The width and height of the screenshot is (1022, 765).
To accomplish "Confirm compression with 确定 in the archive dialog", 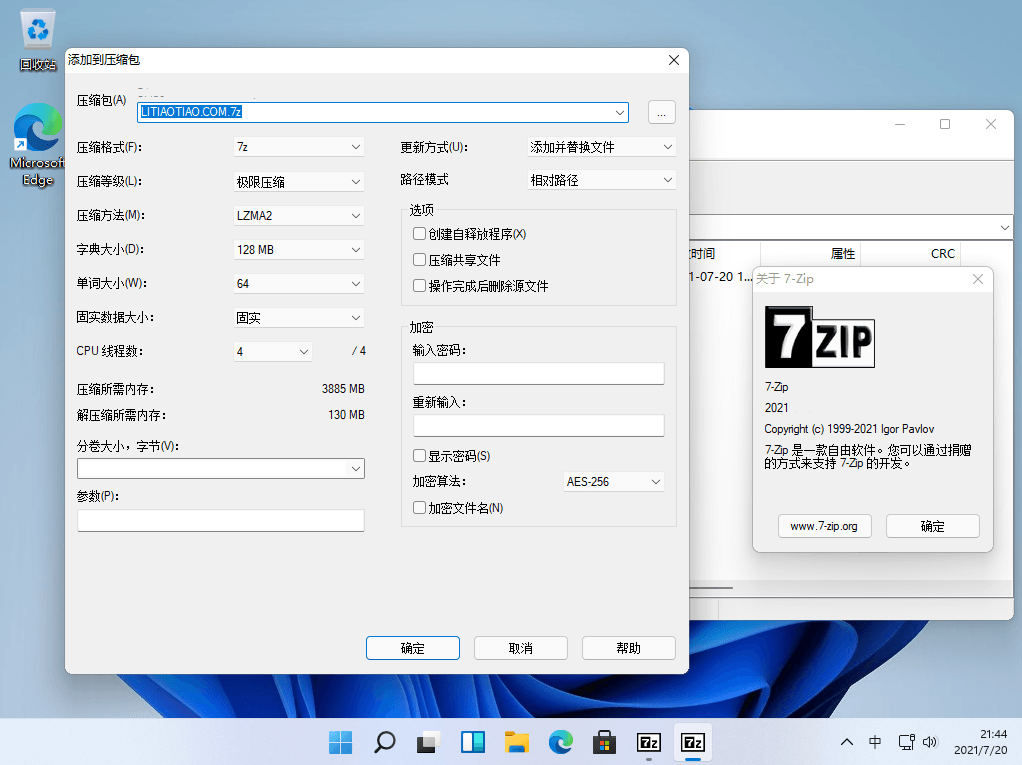I will click(413, 648).
